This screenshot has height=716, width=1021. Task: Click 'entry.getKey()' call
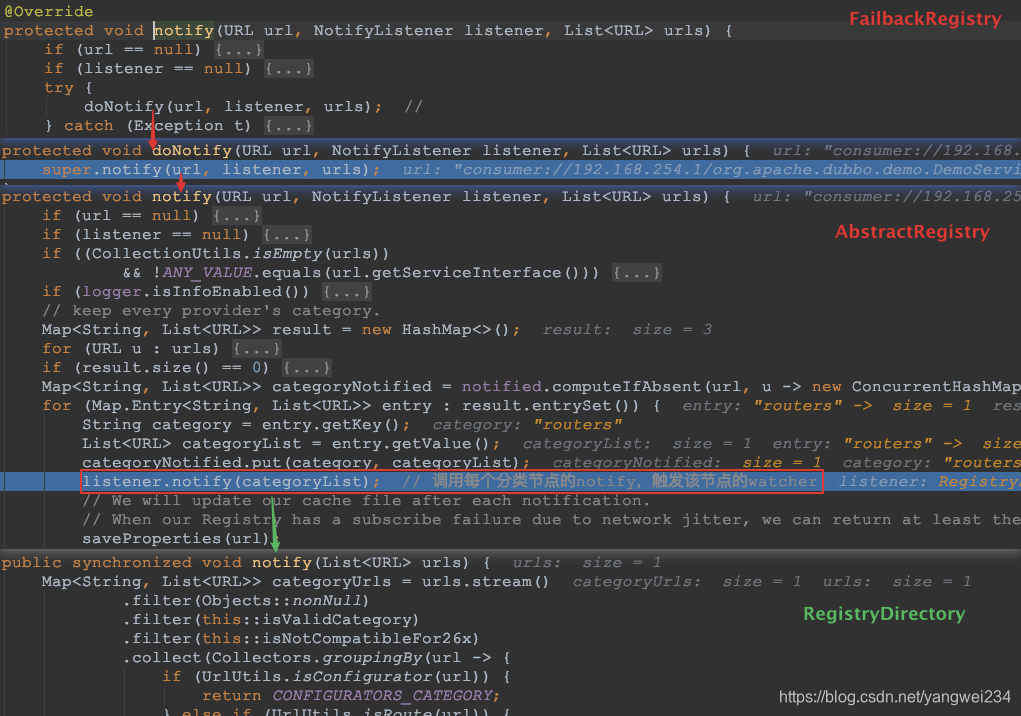[x=331, y=424]
